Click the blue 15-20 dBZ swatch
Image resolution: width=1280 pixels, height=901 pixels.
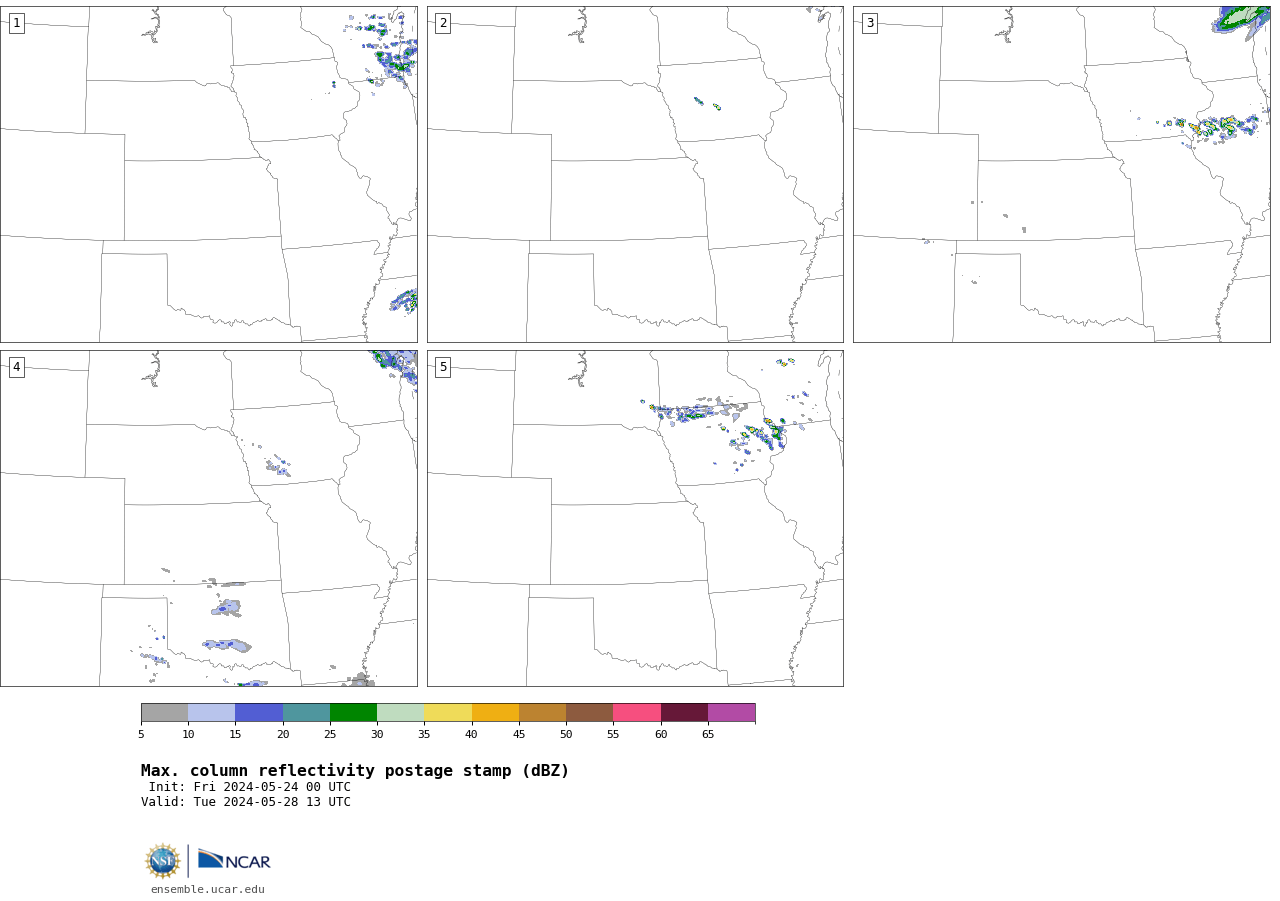(x=259, y=713)
